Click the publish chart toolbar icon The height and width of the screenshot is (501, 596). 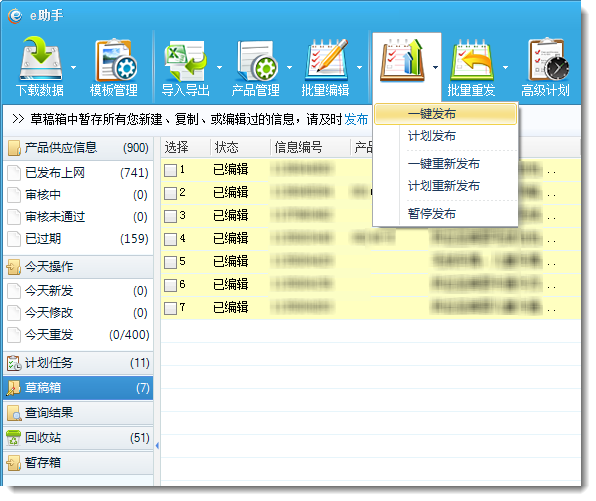pyautogui.click(x=402, y=59)
